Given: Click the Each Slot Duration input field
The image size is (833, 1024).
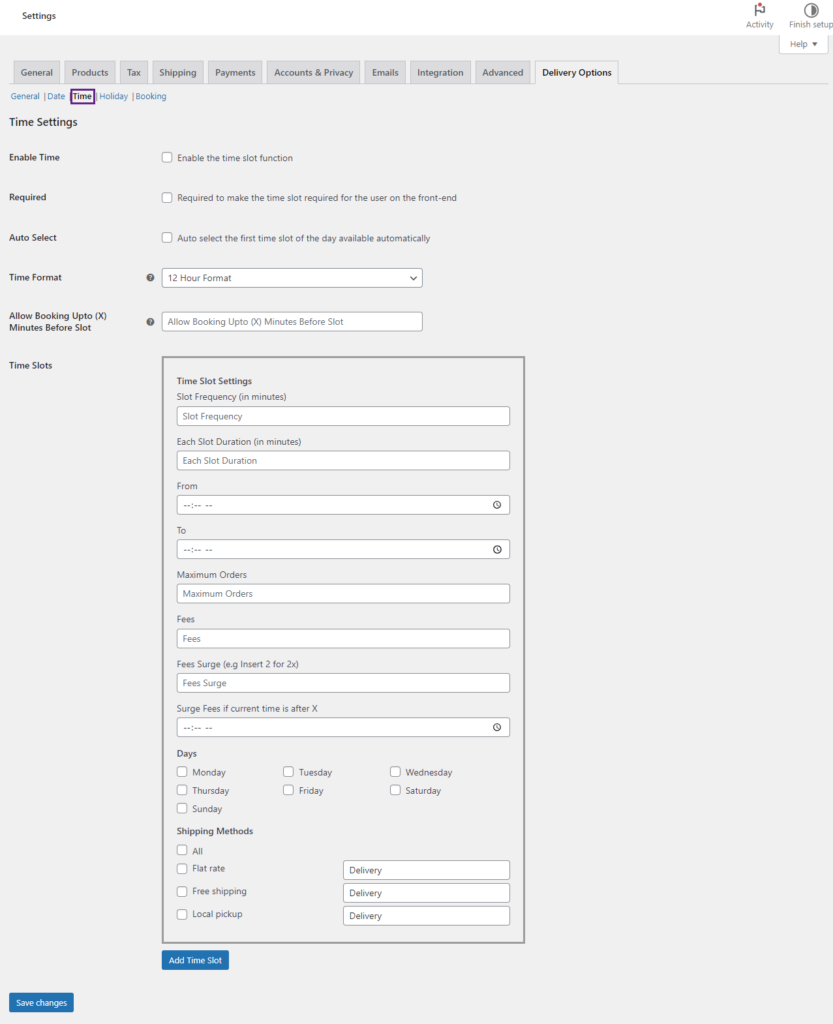Looking at the screenshot, I should click(343, 460).
